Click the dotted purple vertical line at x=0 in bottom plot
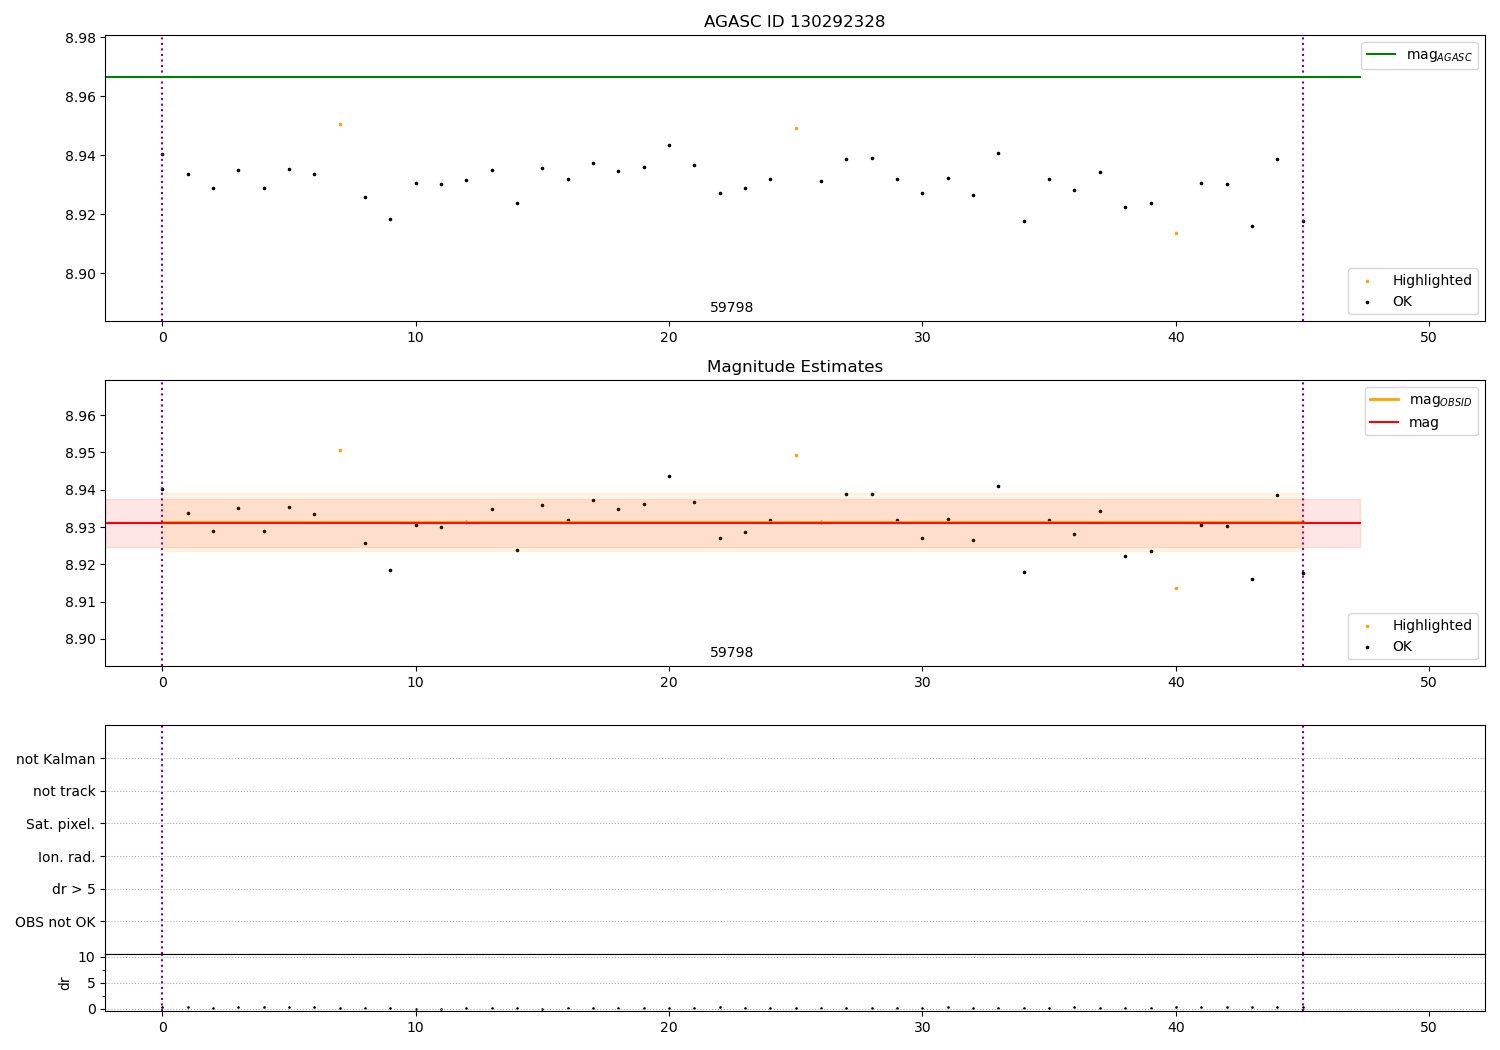This screenshot has height=1050, width=1500. tap(162, 868)
